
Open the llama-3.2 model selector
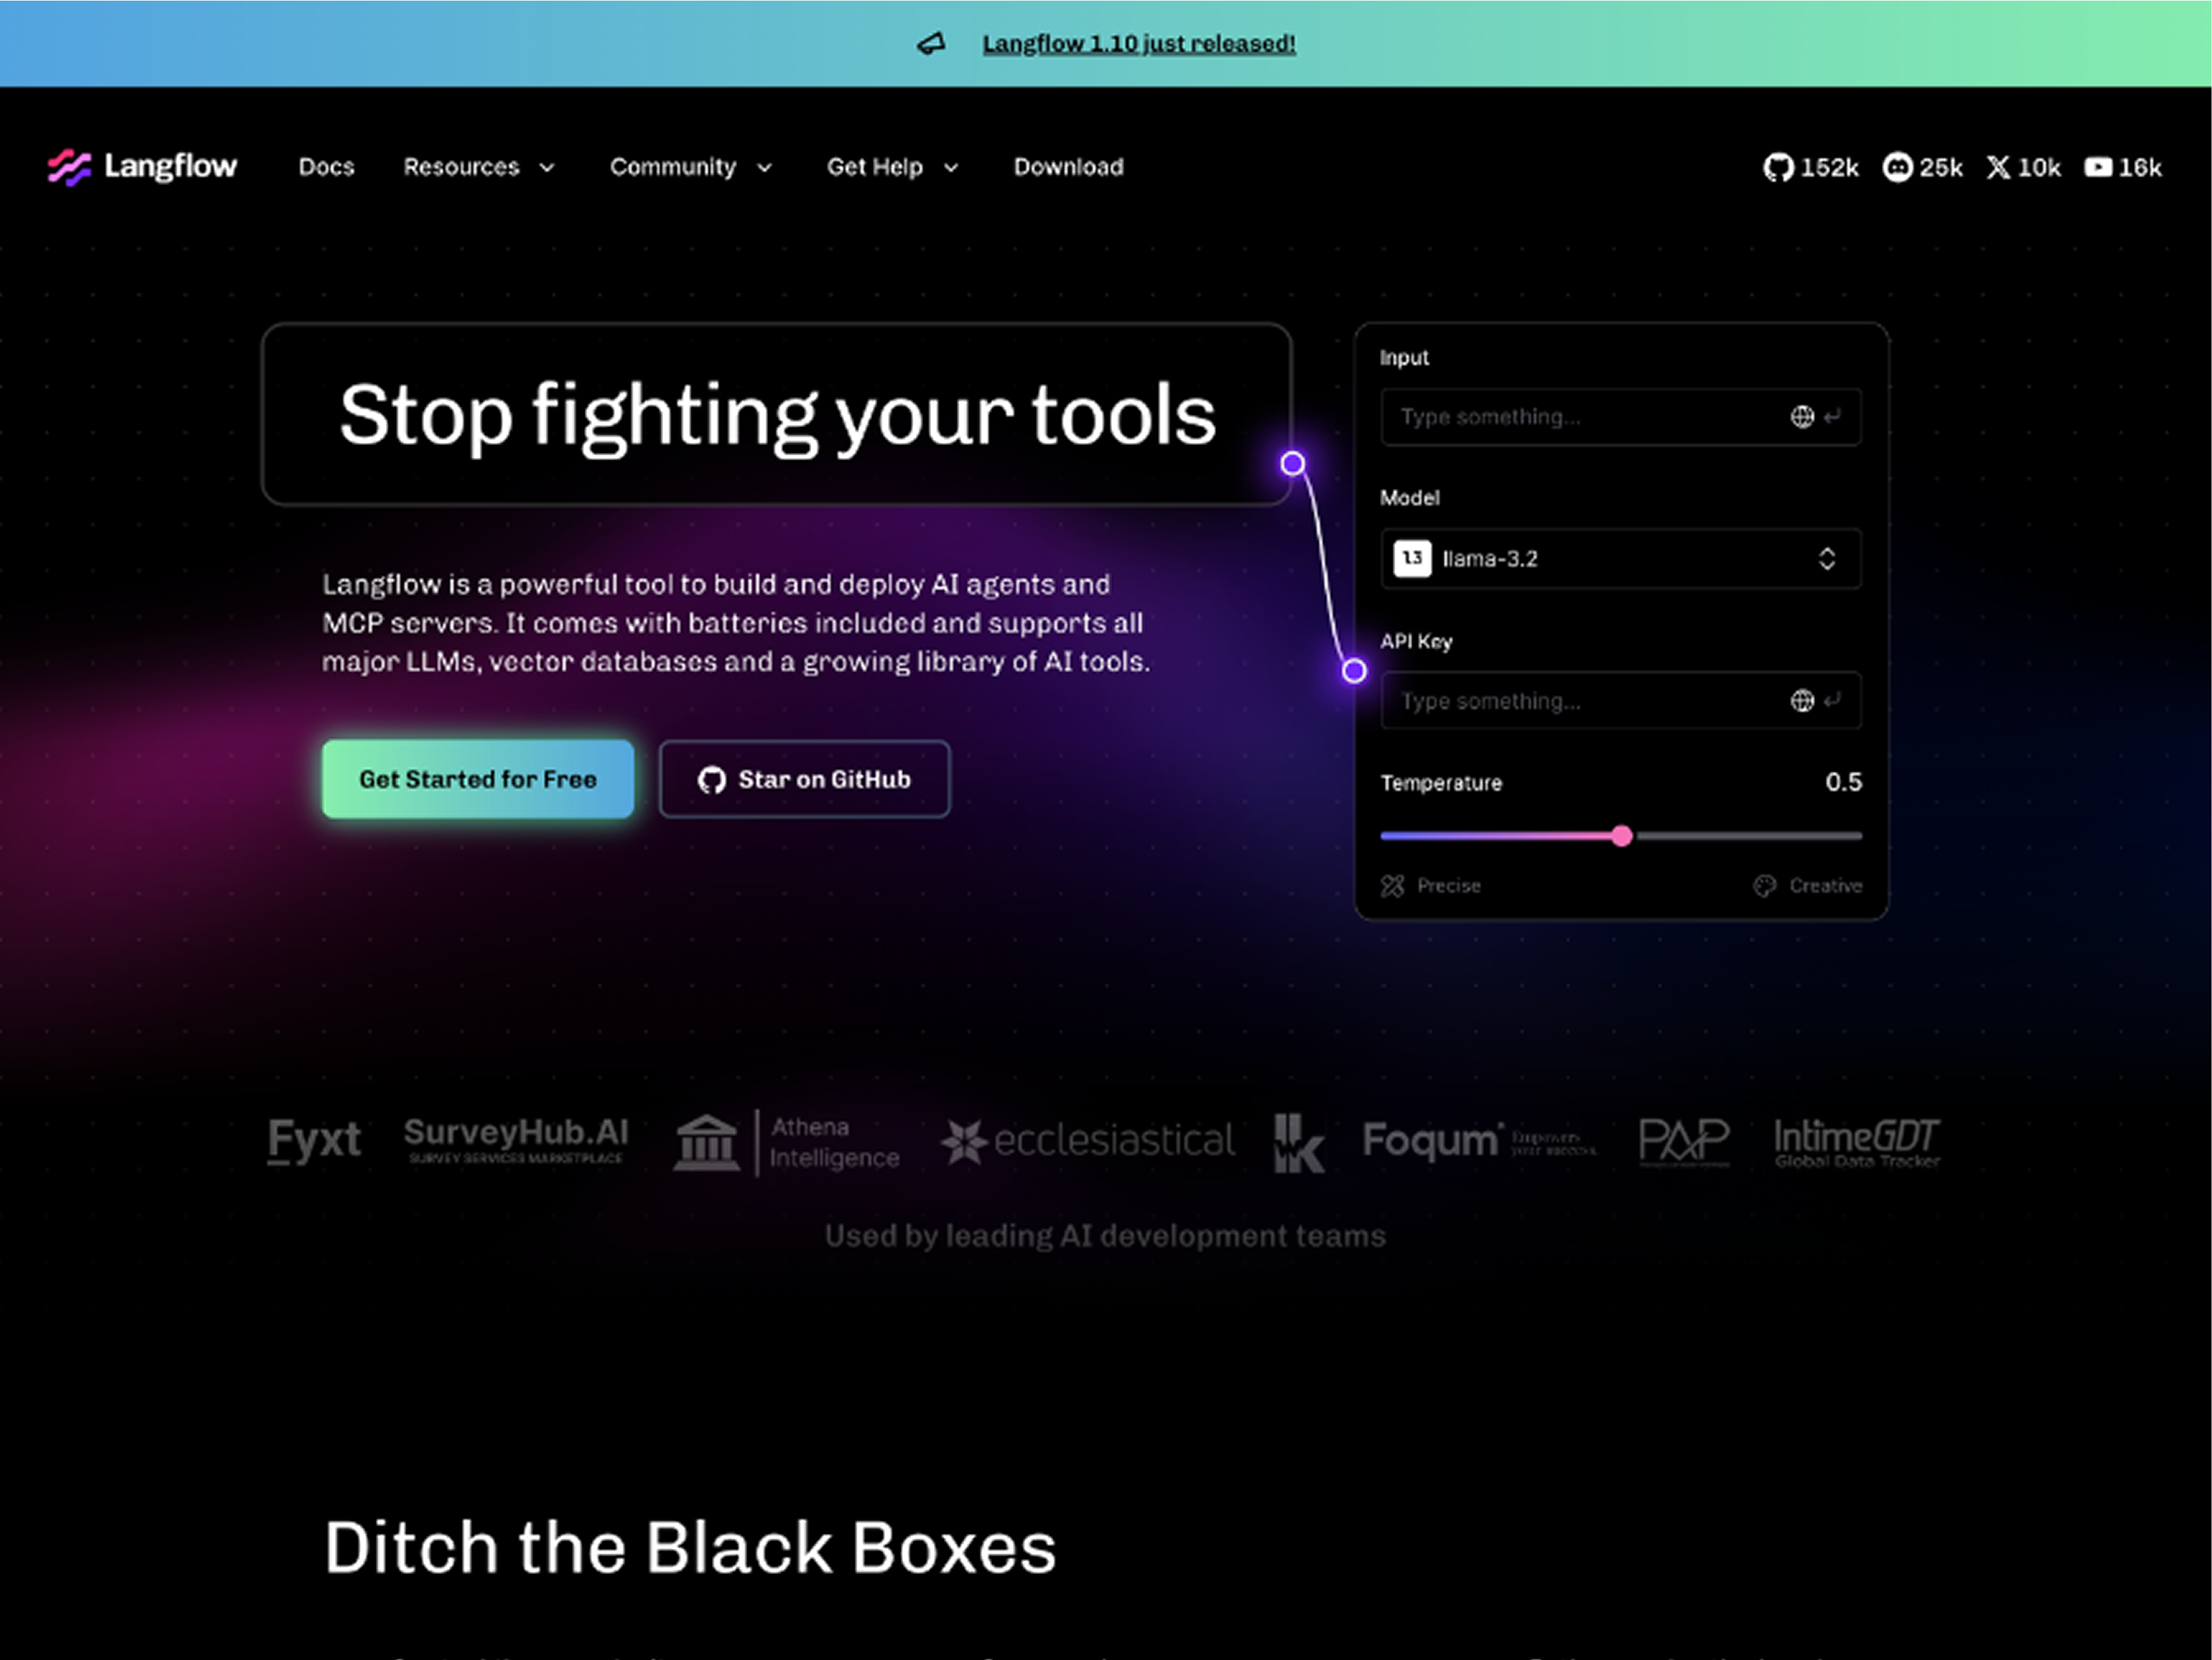click(1621, 559)
